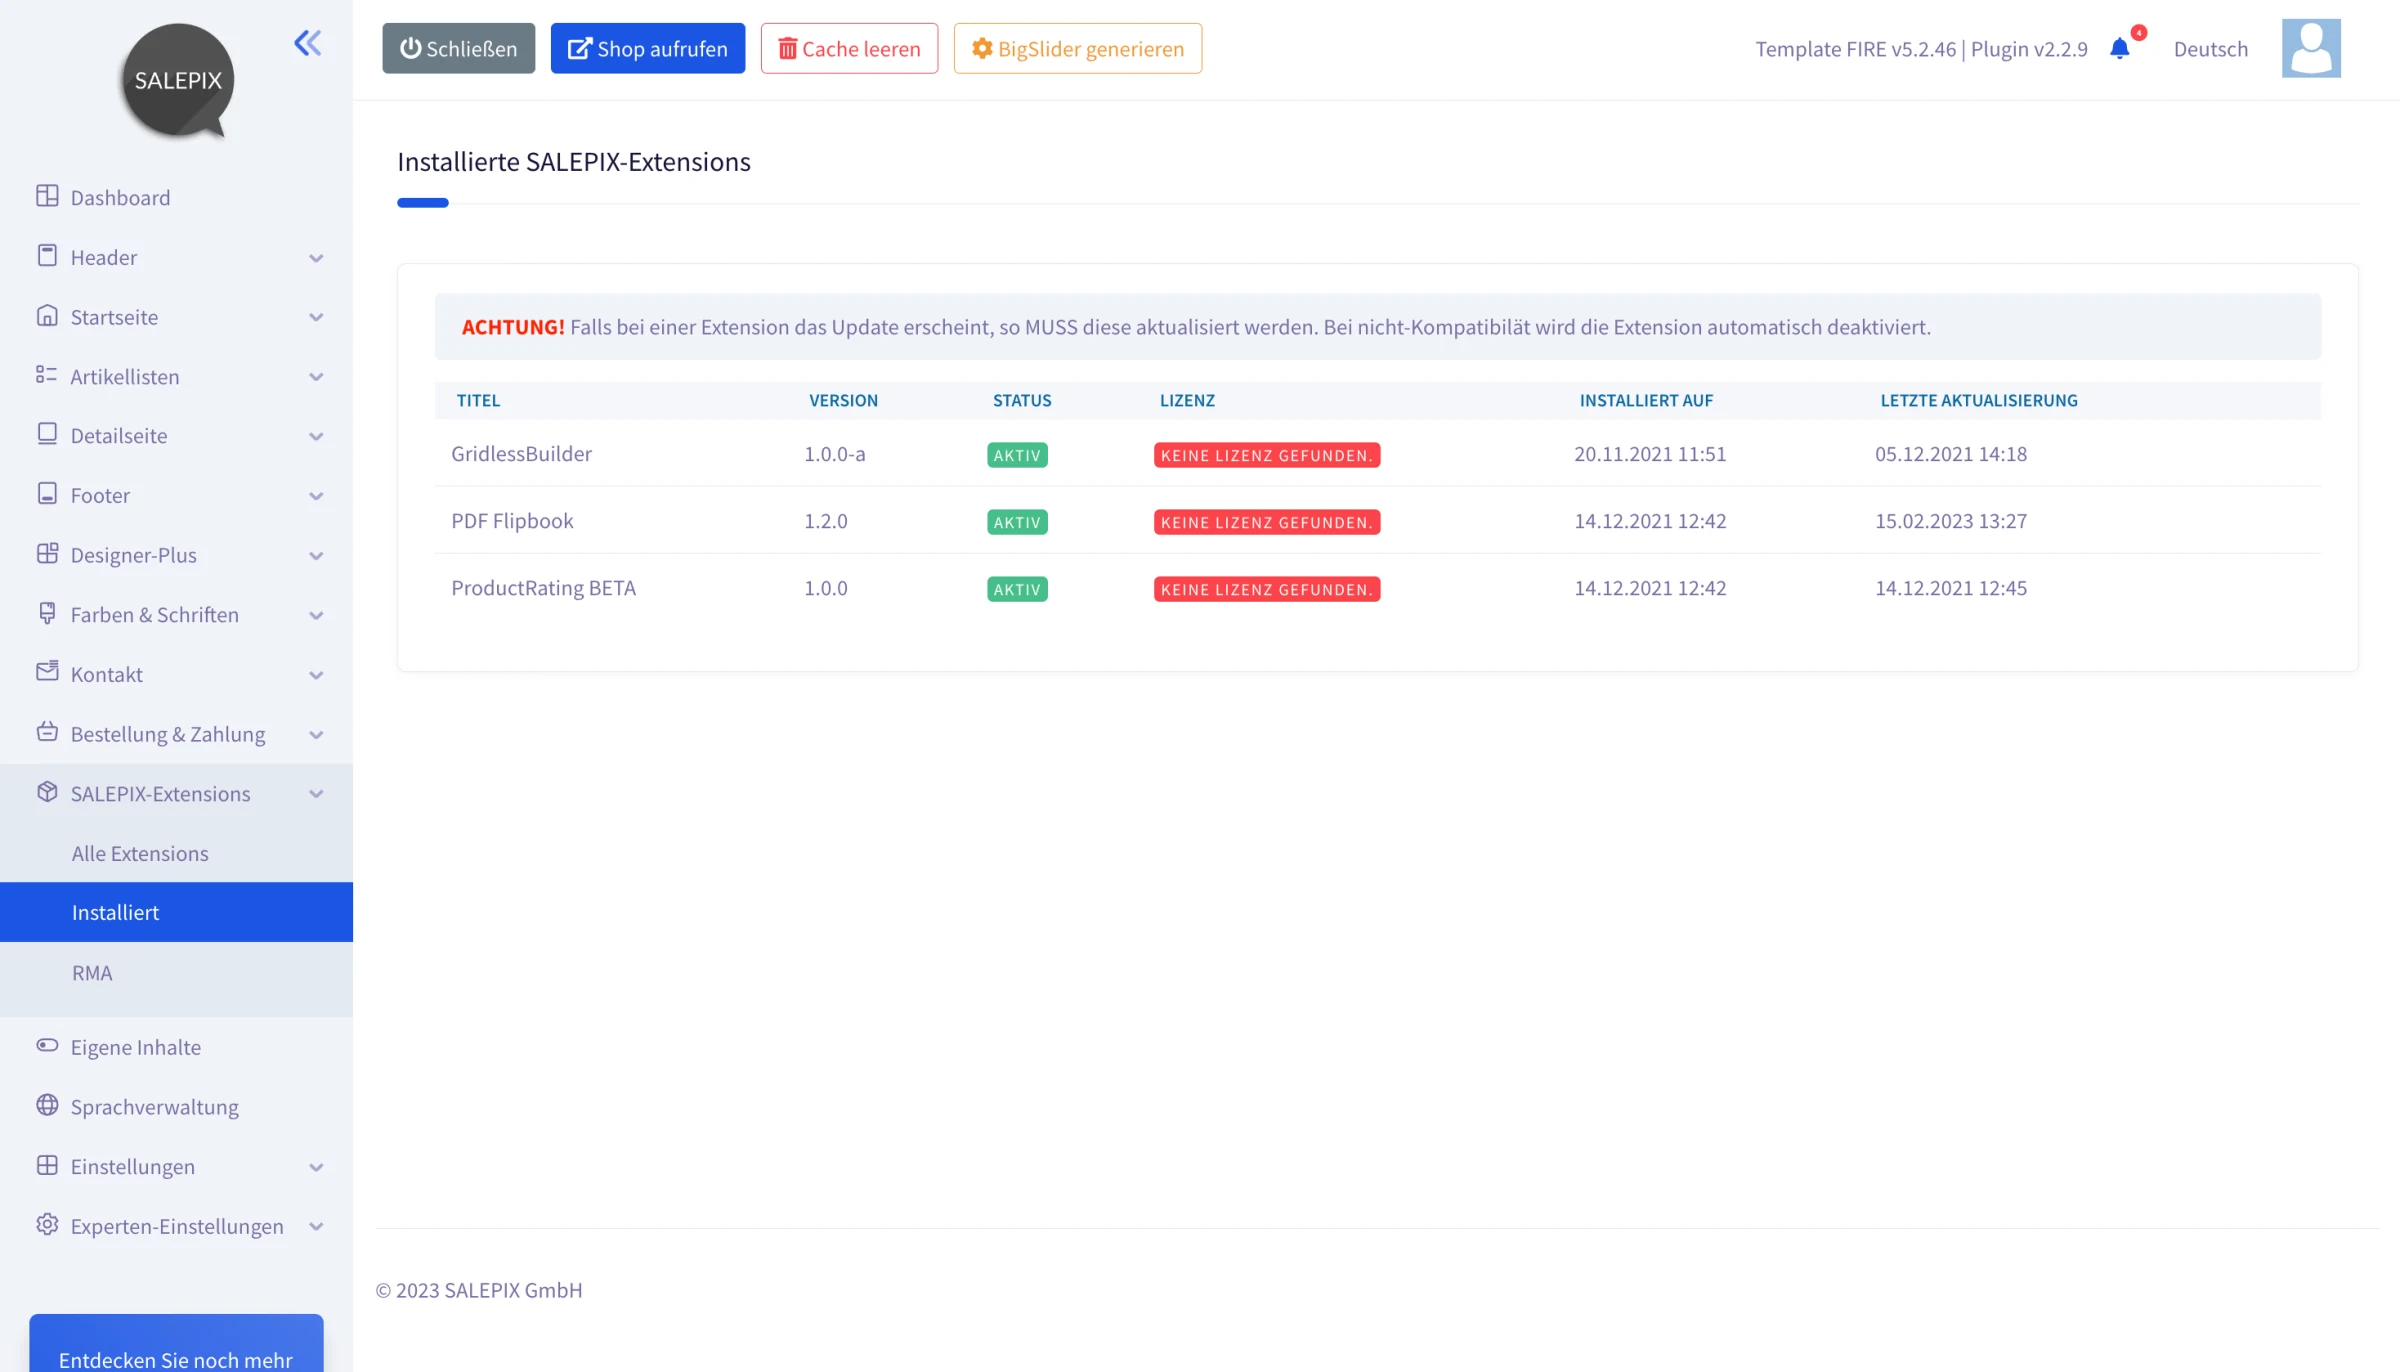Click the Detailseite page icon
The image size is (2400, 1372).
pyautogui.click(x=47, y=434)
